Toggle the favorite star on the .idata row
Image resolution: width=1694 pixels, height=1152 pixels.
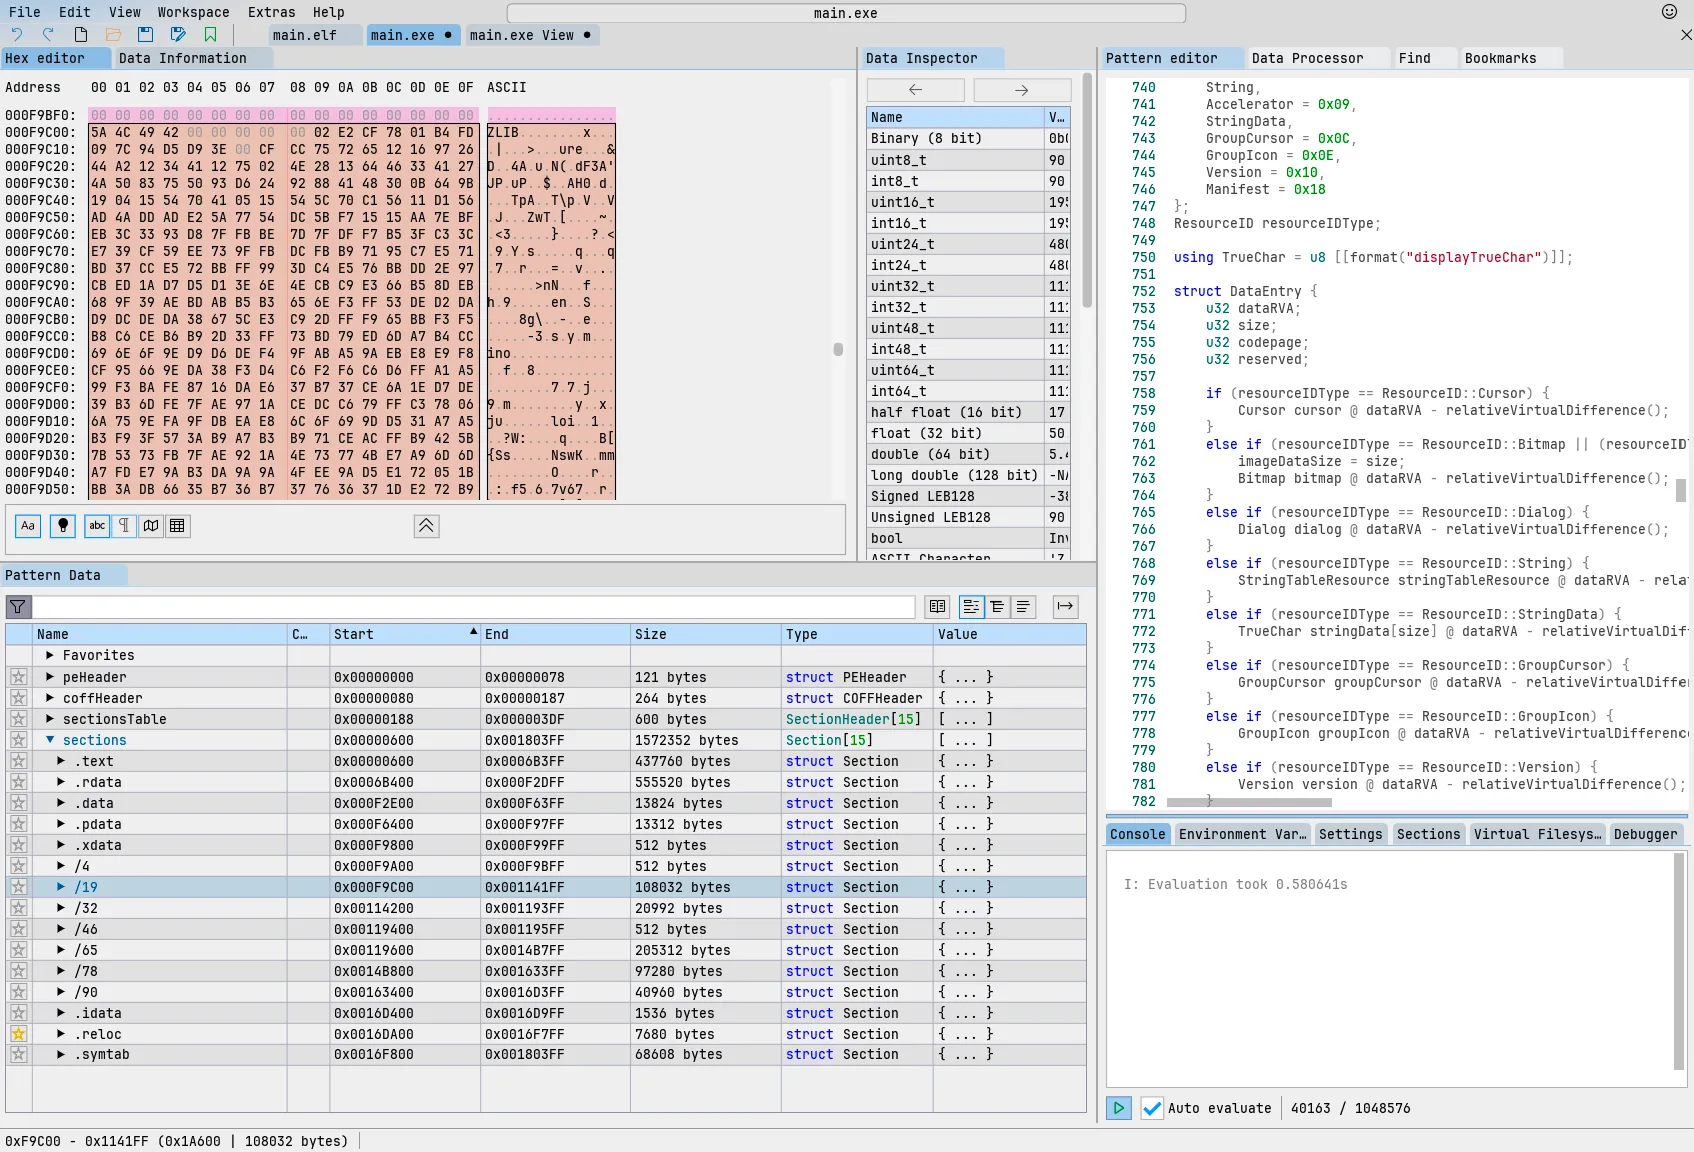18,1013
